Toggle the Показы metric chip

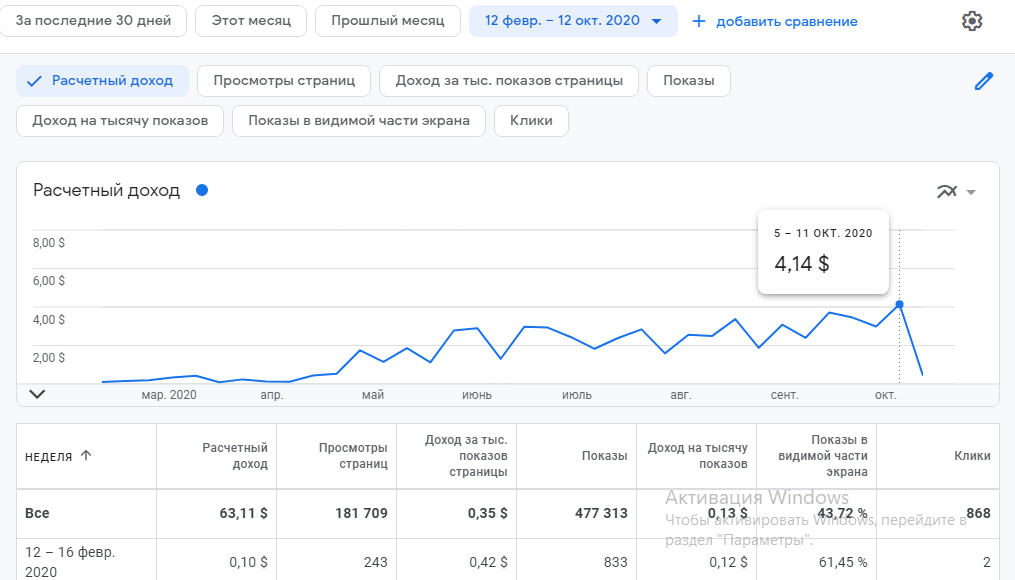688,81
